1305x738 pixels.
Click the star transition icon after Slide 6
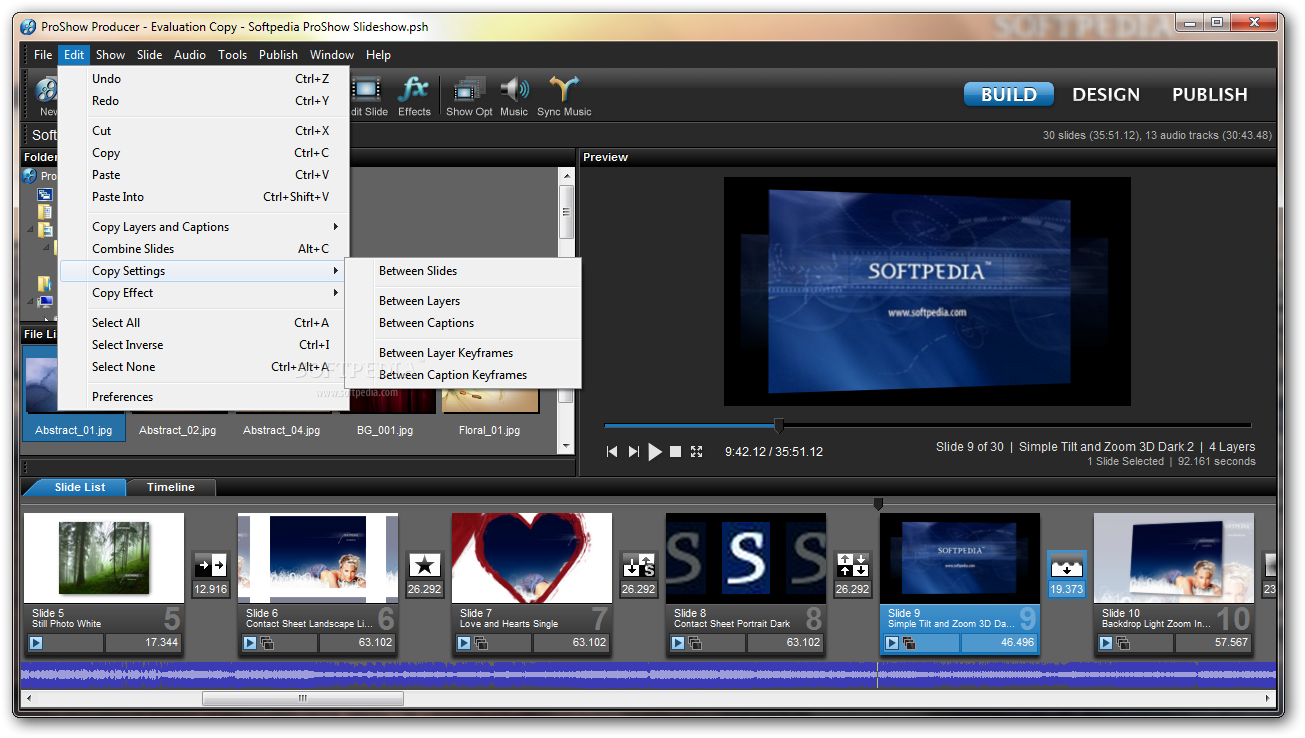pos(424,565)
